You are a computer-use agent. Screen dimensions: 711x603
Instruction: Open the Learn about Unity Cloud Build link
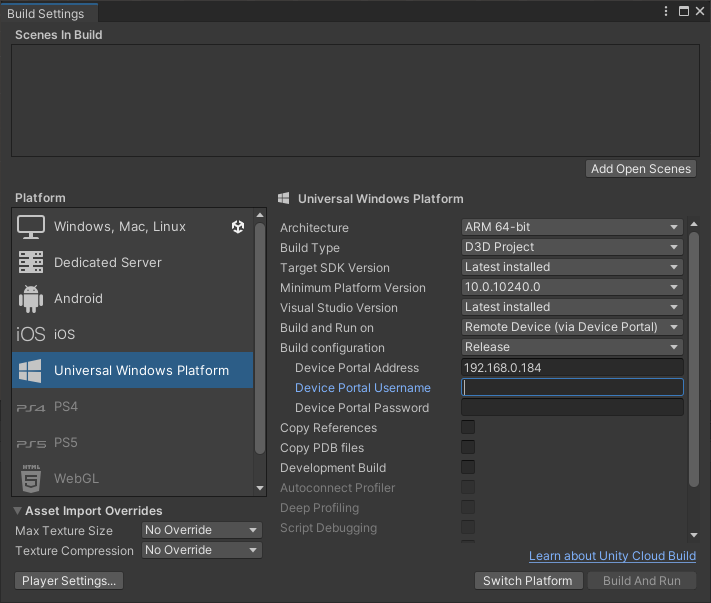click(x=612, y=556)
